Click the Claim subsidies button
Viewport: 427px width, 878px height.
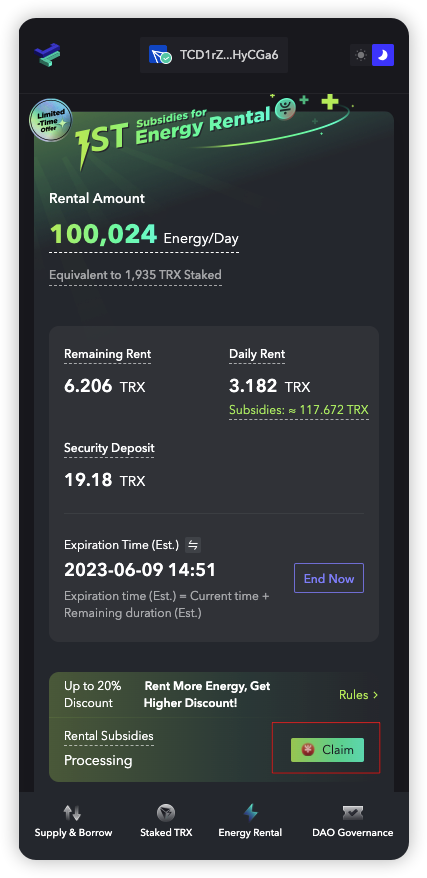(x=327, y=750)
